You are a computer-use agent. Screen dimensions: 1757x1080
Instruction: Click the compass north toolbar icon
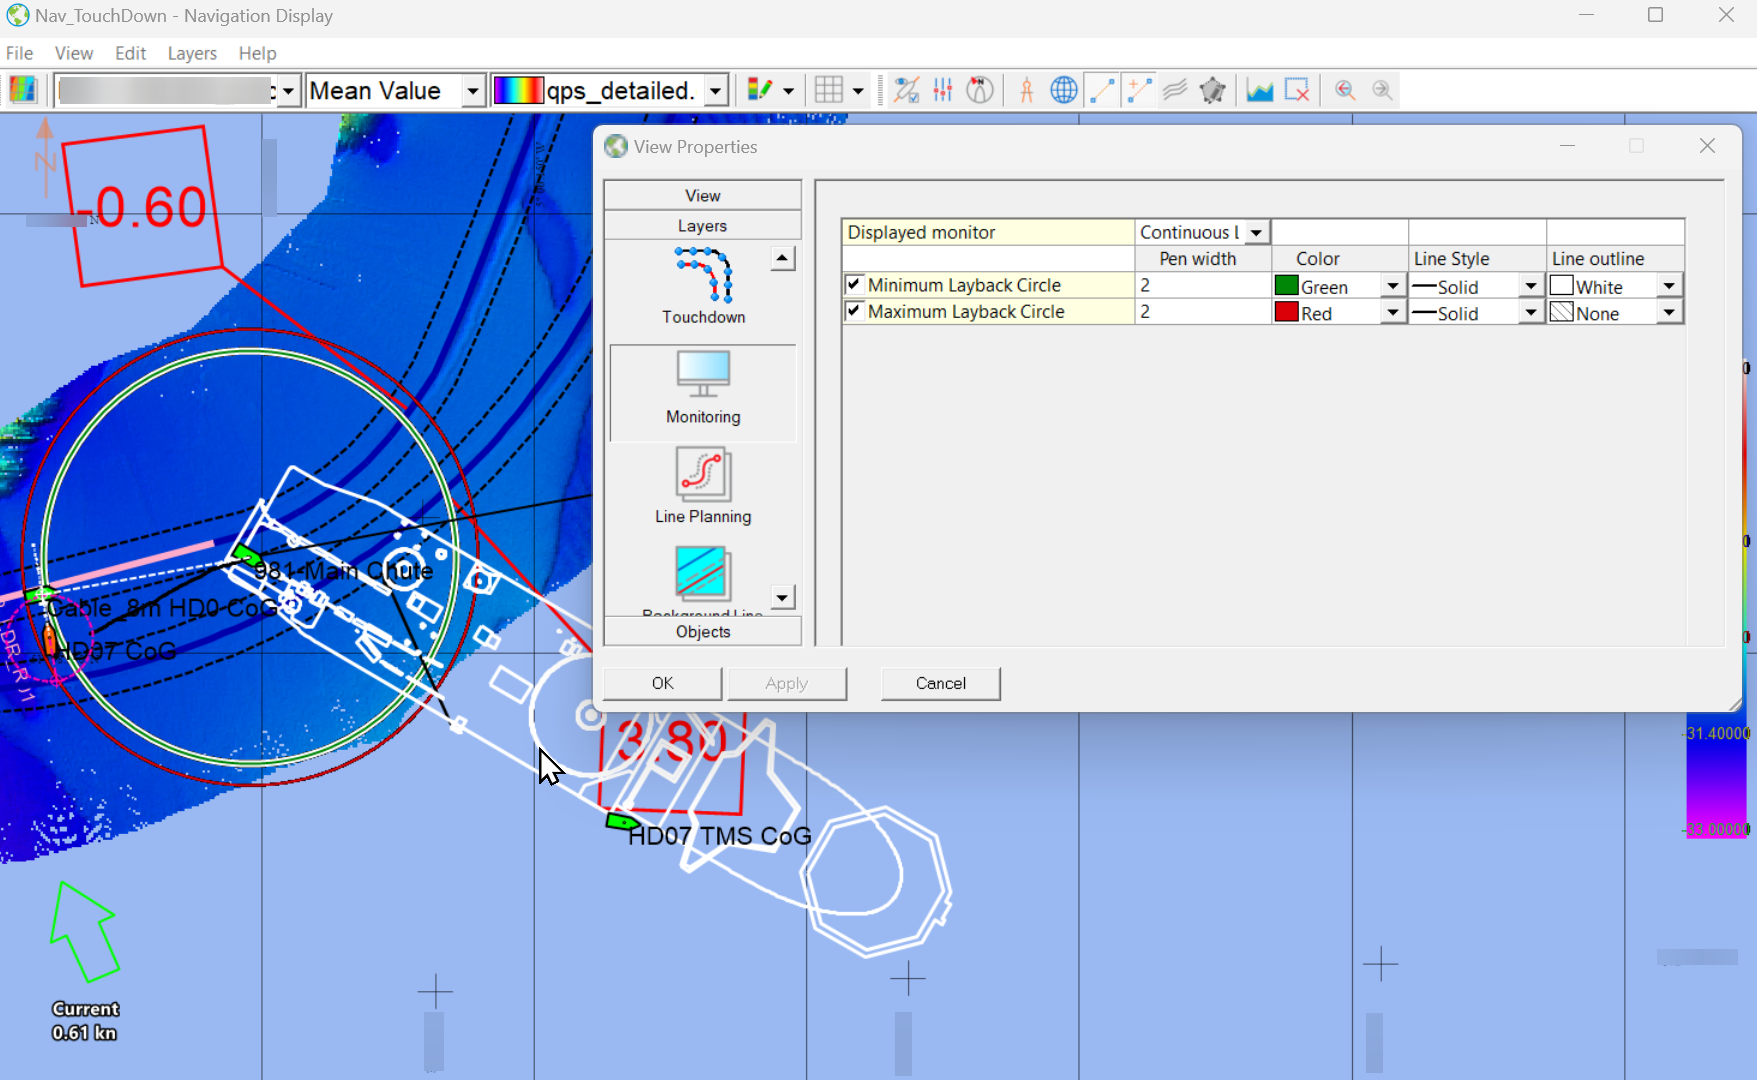pos(980,91)
